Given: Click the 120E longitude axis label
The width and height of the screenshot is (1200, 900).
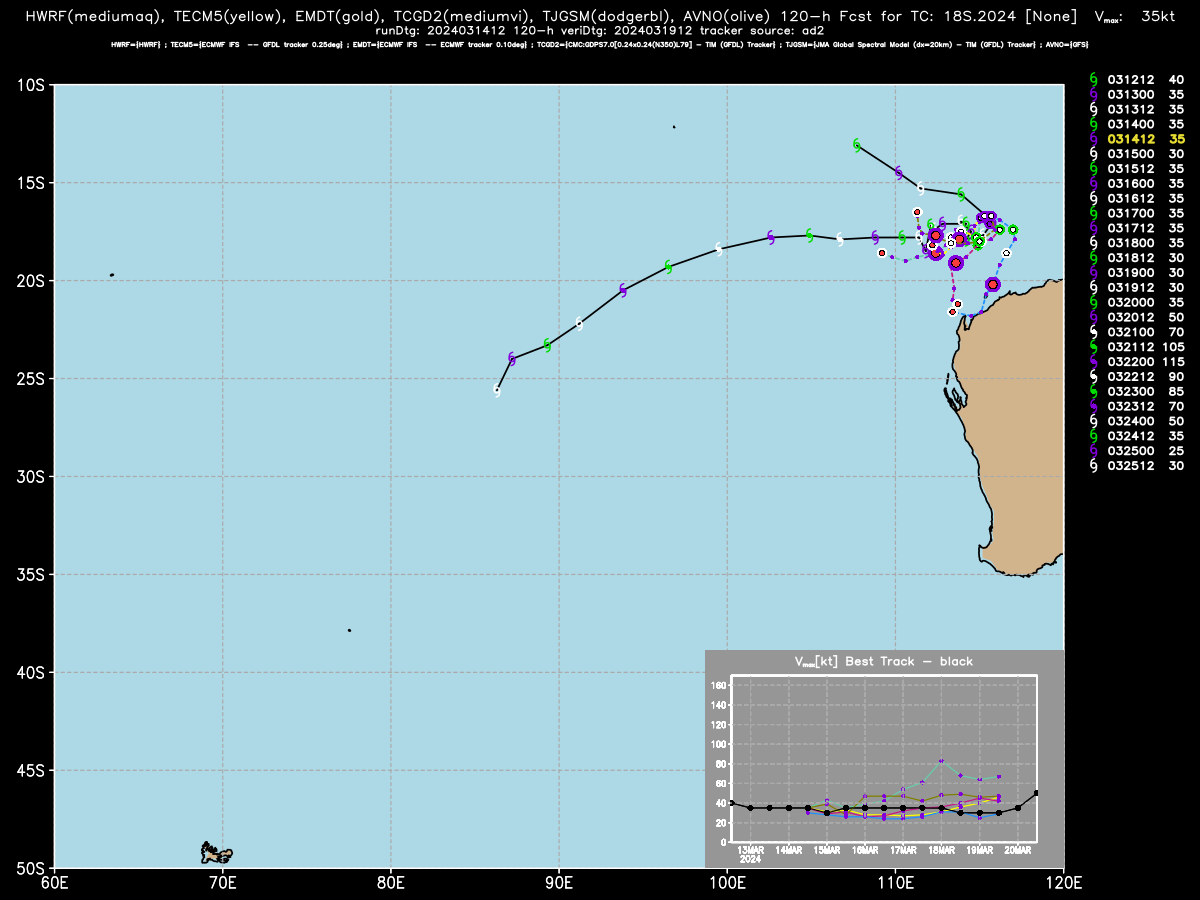Looking at the screenshot, I should pos(1064,884).
